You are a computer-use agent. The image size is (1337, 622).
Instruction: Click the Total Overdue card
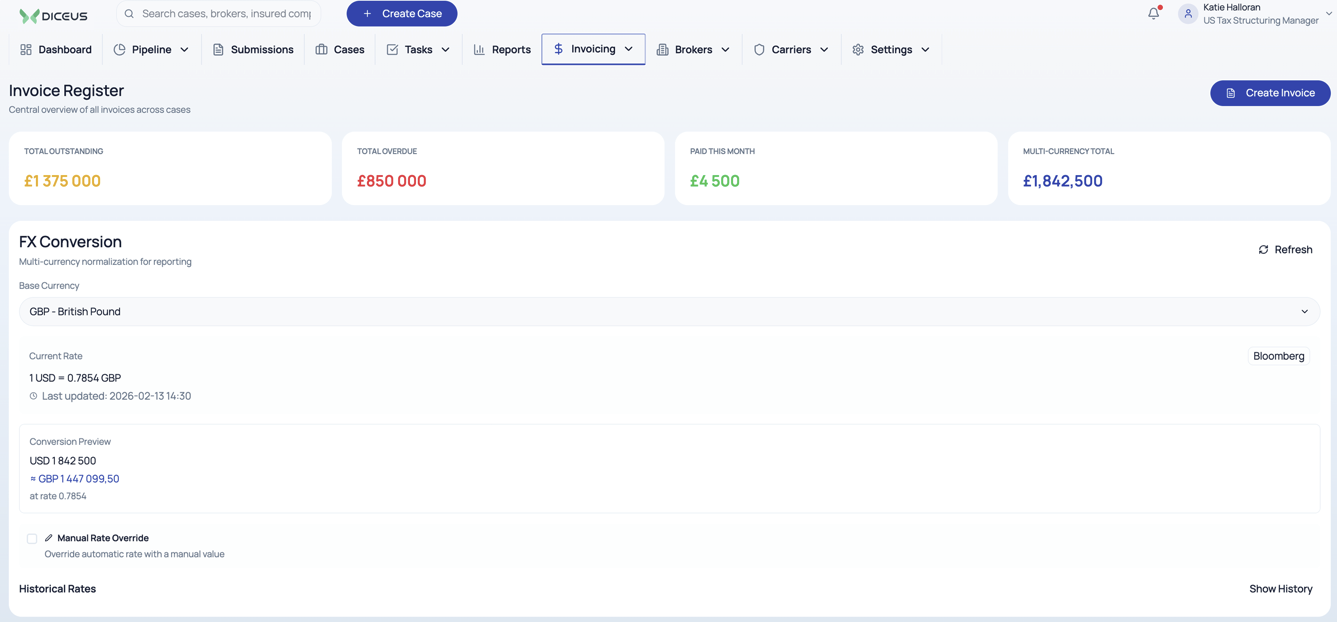(503, 168)
